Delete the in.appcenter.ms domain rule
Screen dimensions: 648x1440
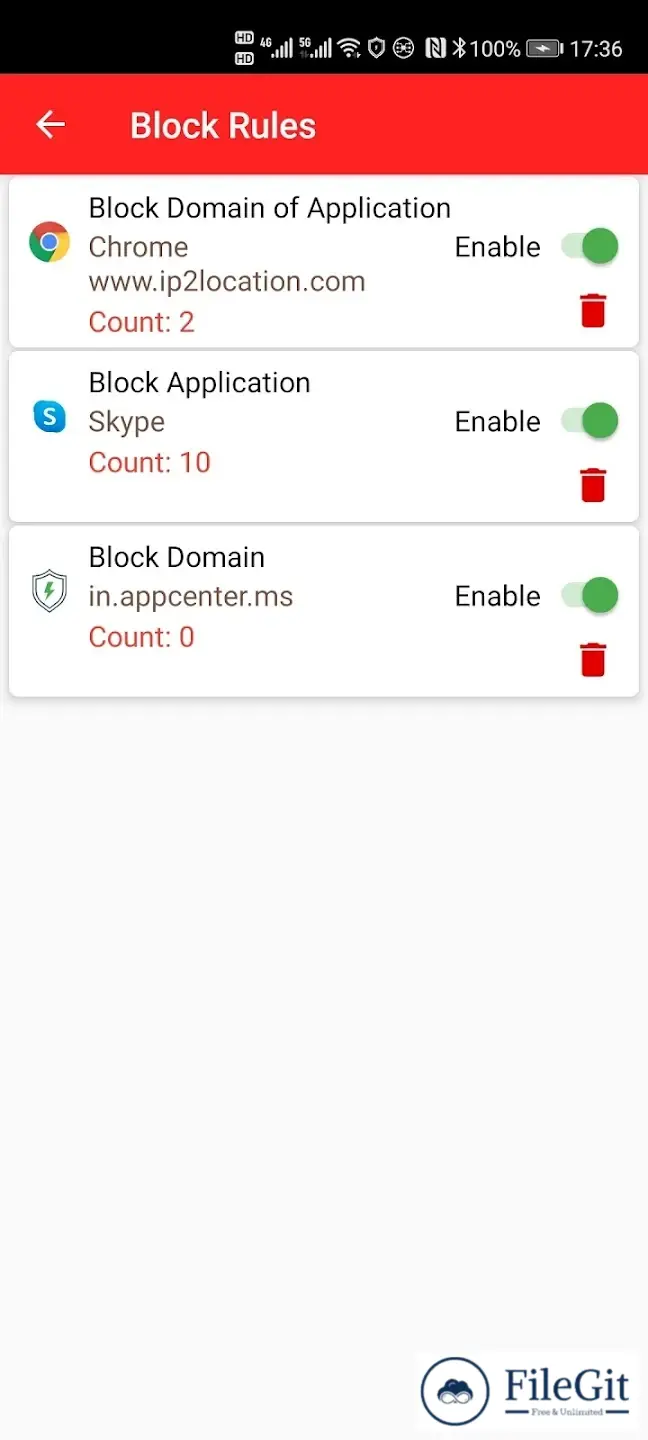[593, 660]
